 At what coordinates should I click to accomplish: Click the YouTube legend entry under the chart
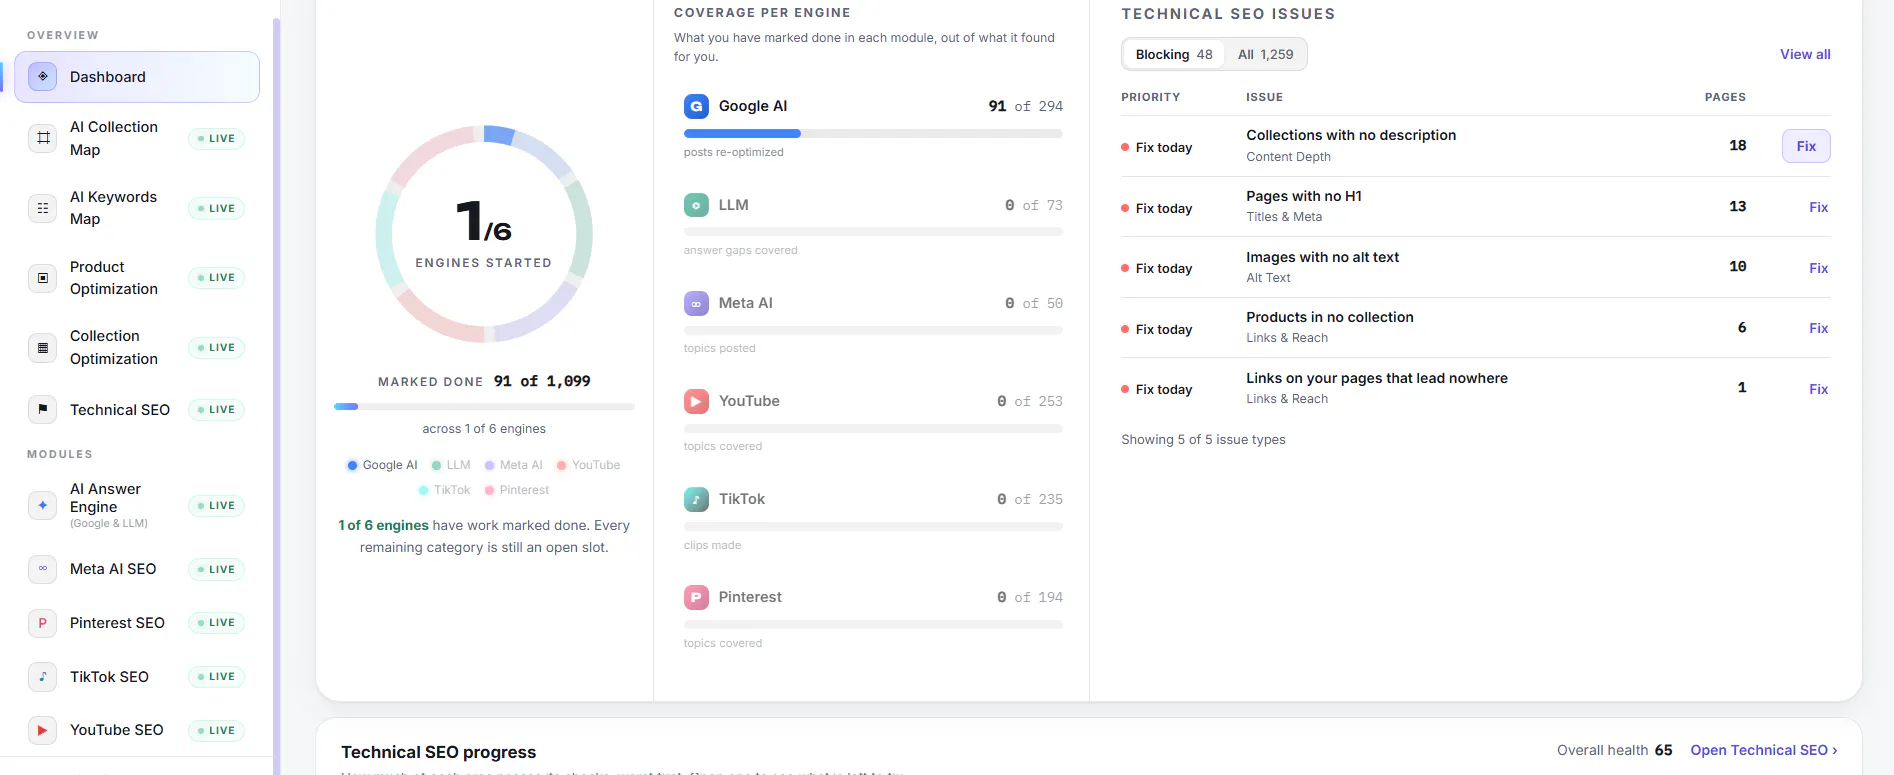(x=588, y=465)
